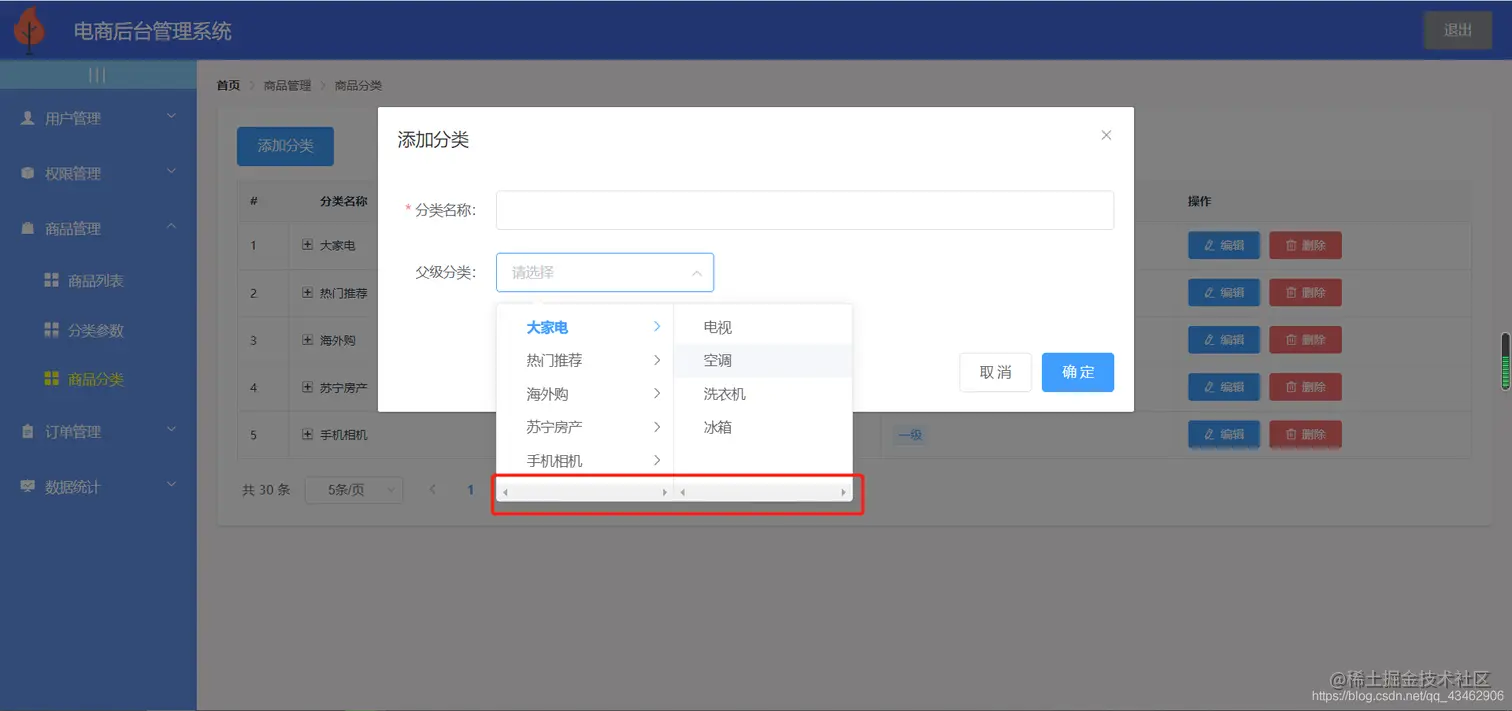Expand chevron on 用户管理 row
Viewport: 1512px width, 711px height.
(x=171, y=117)
